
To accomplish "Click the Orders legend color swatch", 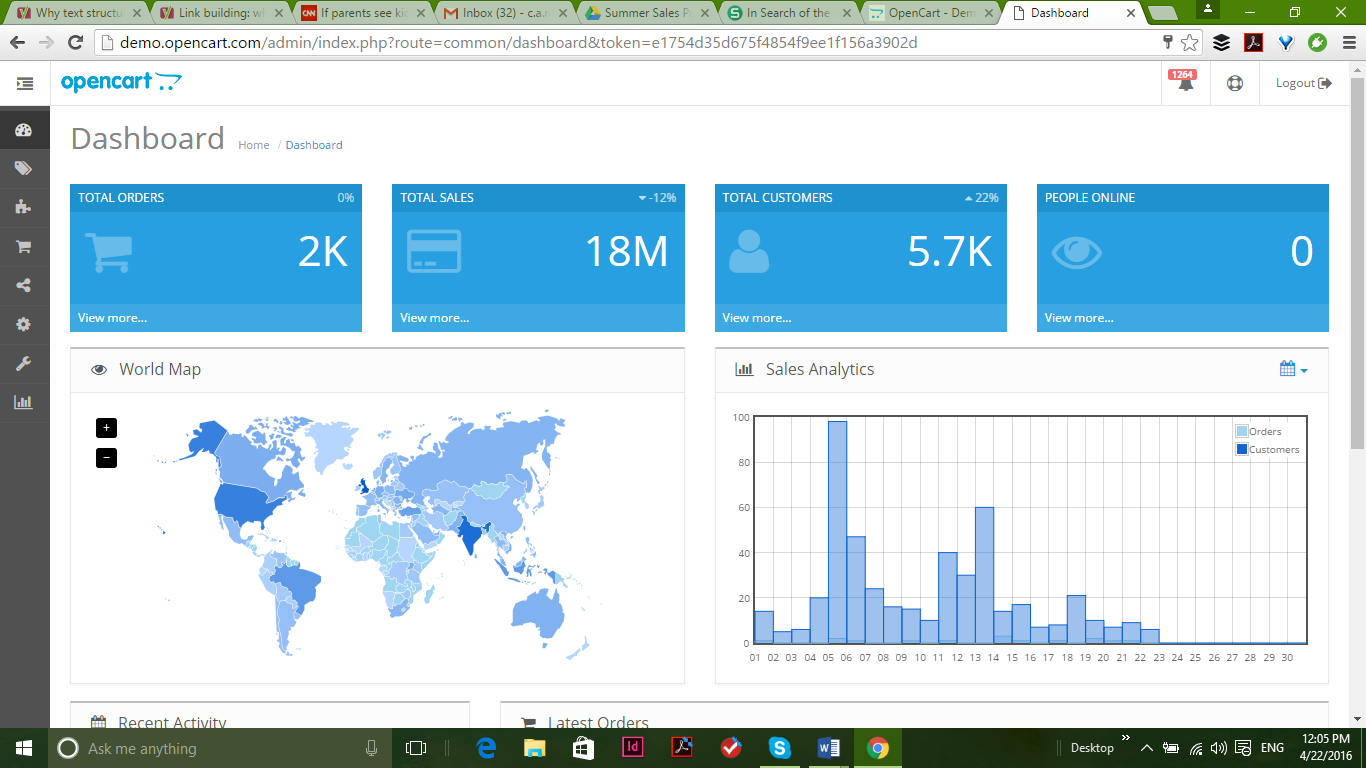I will pos(1242,432).
